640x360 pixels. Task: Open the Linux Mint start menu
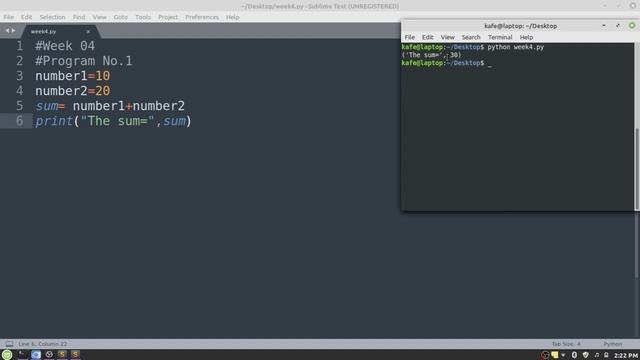[x=7, y=355]
